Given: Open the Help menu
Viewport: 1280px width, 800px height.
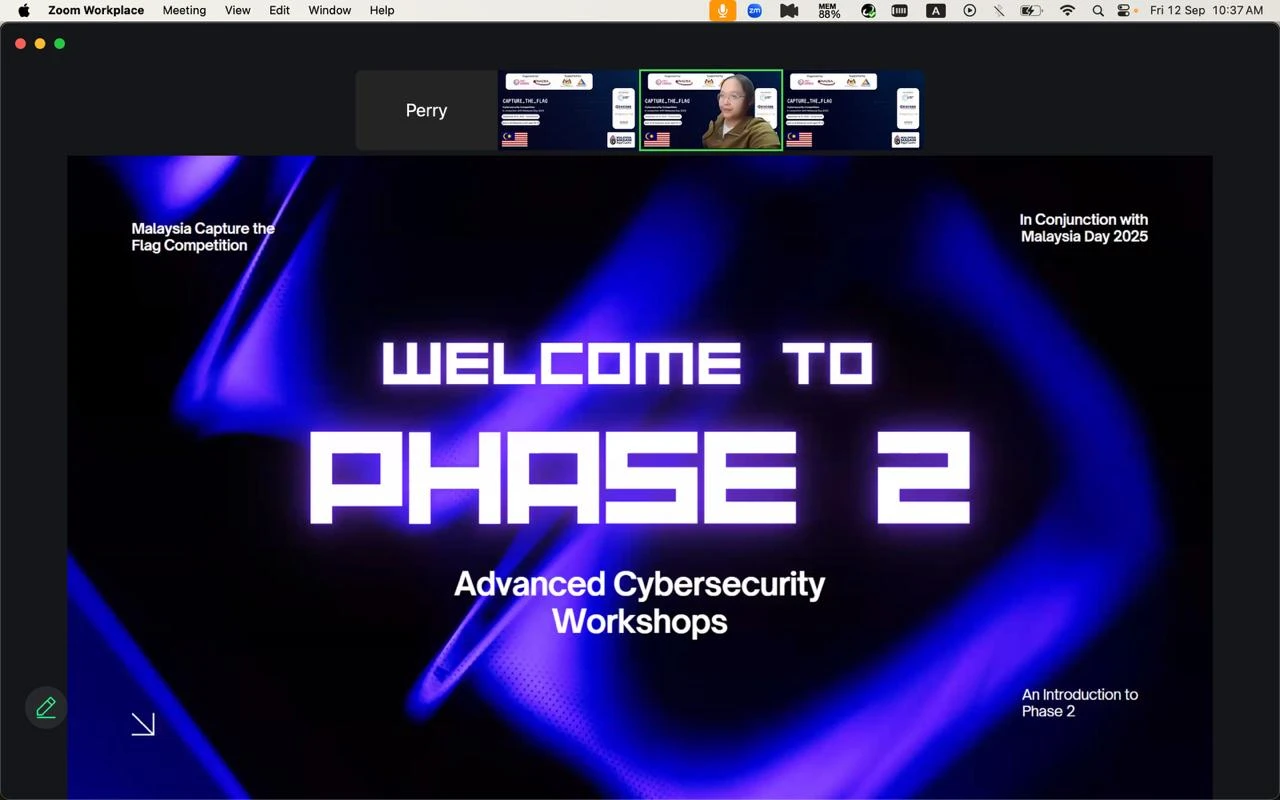Looking at the screenshot, I should 382,11.
